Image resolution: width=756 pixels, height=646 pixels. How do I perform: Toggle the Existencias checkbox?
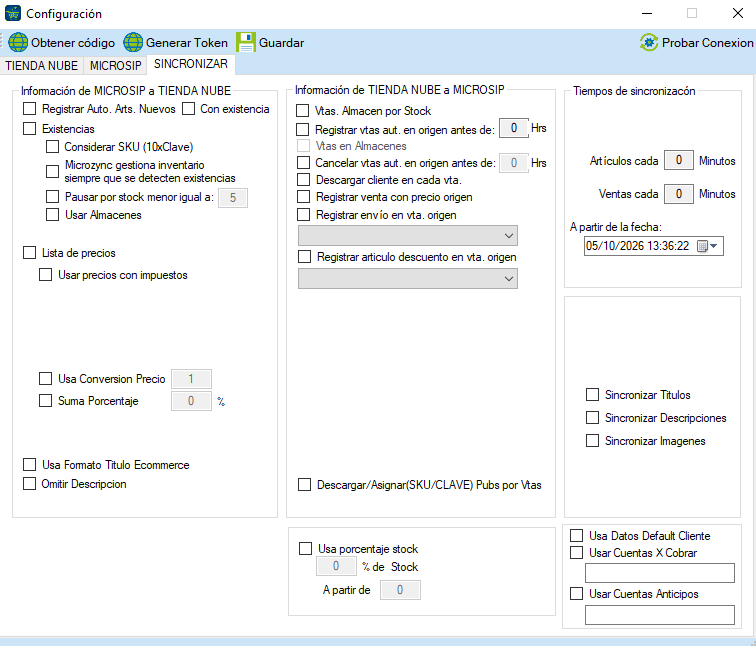[29, 129]
